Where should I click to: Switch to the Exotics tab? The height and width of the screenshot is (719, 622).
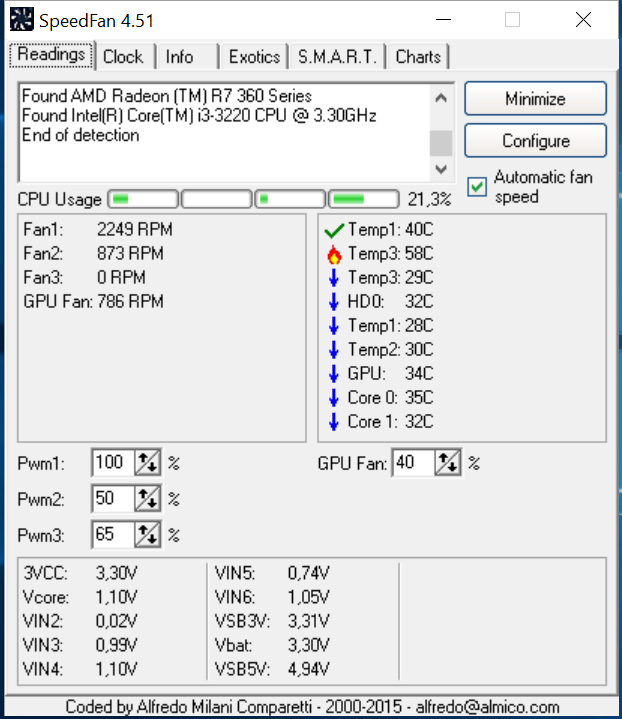(254, 57)
